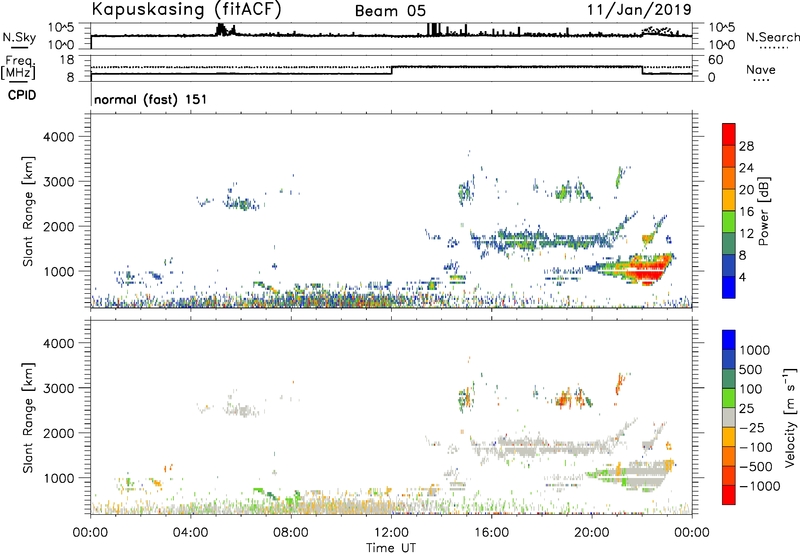Screen dimensions: 800x554
Task: Click the velocity panel 'Slant Range [km]' label
Action: point(28,418)
